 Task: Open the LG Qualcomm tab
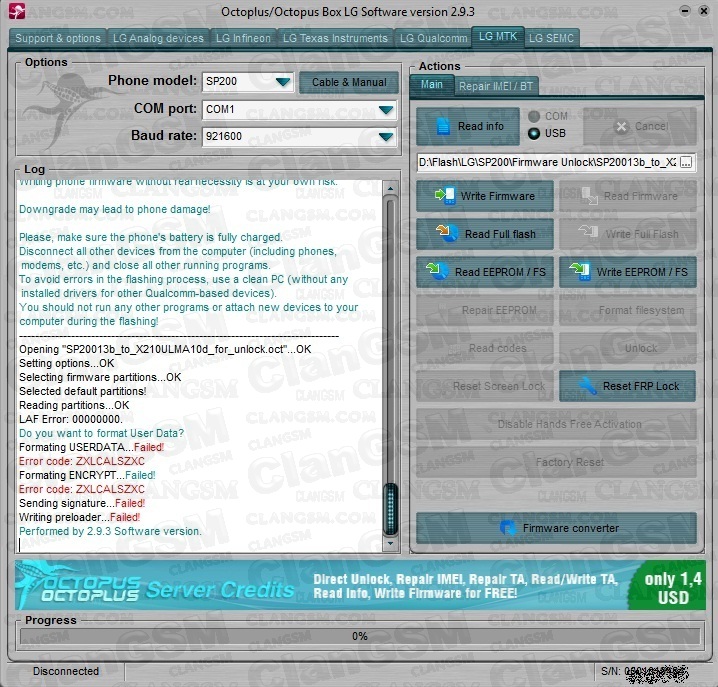pos(433,38)
